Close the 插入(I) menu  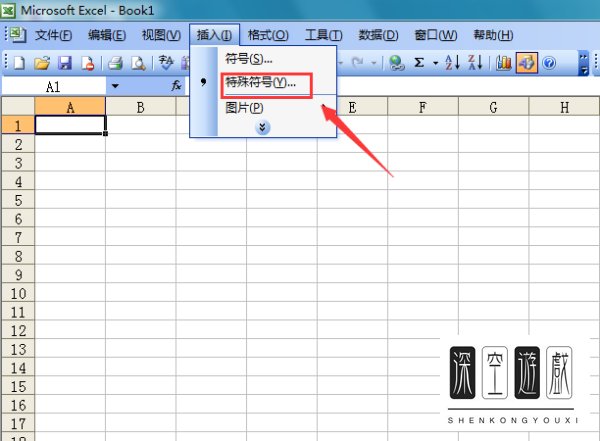tap(214, 35)
